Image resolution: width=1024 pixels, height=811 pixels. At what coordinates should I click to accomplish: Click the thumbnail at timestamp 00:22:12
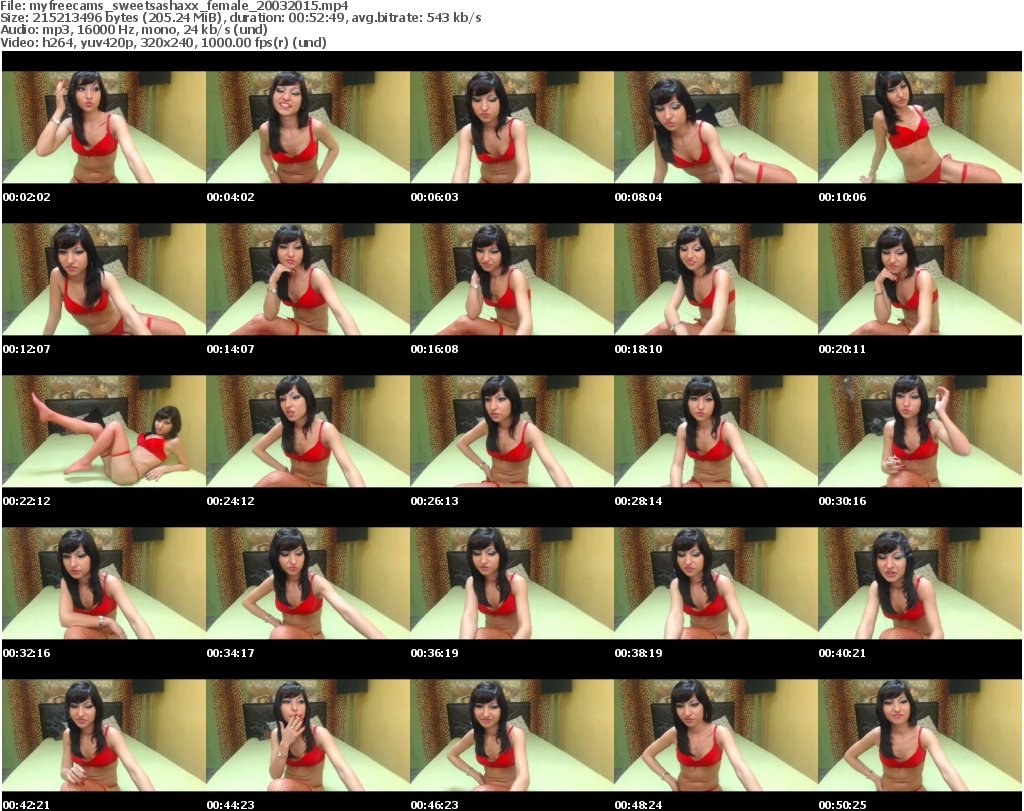click(104, 431)
